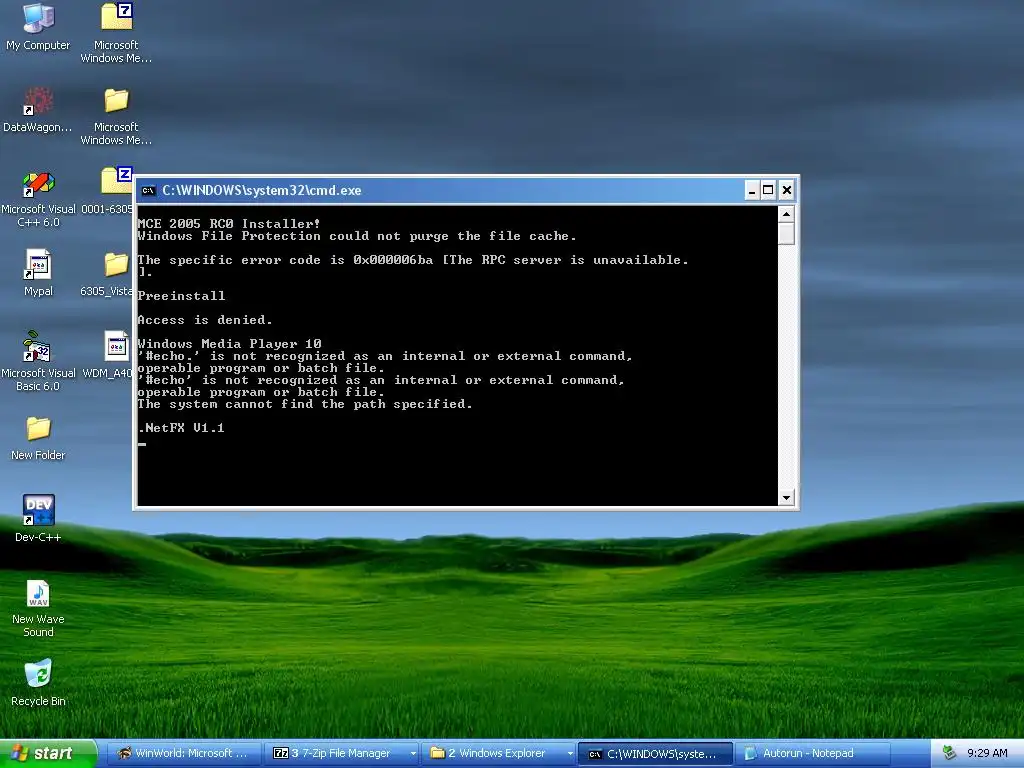Switch to WinWorld: Microsoft taskbar window
1024x768 pixels.
pos(183,753)
